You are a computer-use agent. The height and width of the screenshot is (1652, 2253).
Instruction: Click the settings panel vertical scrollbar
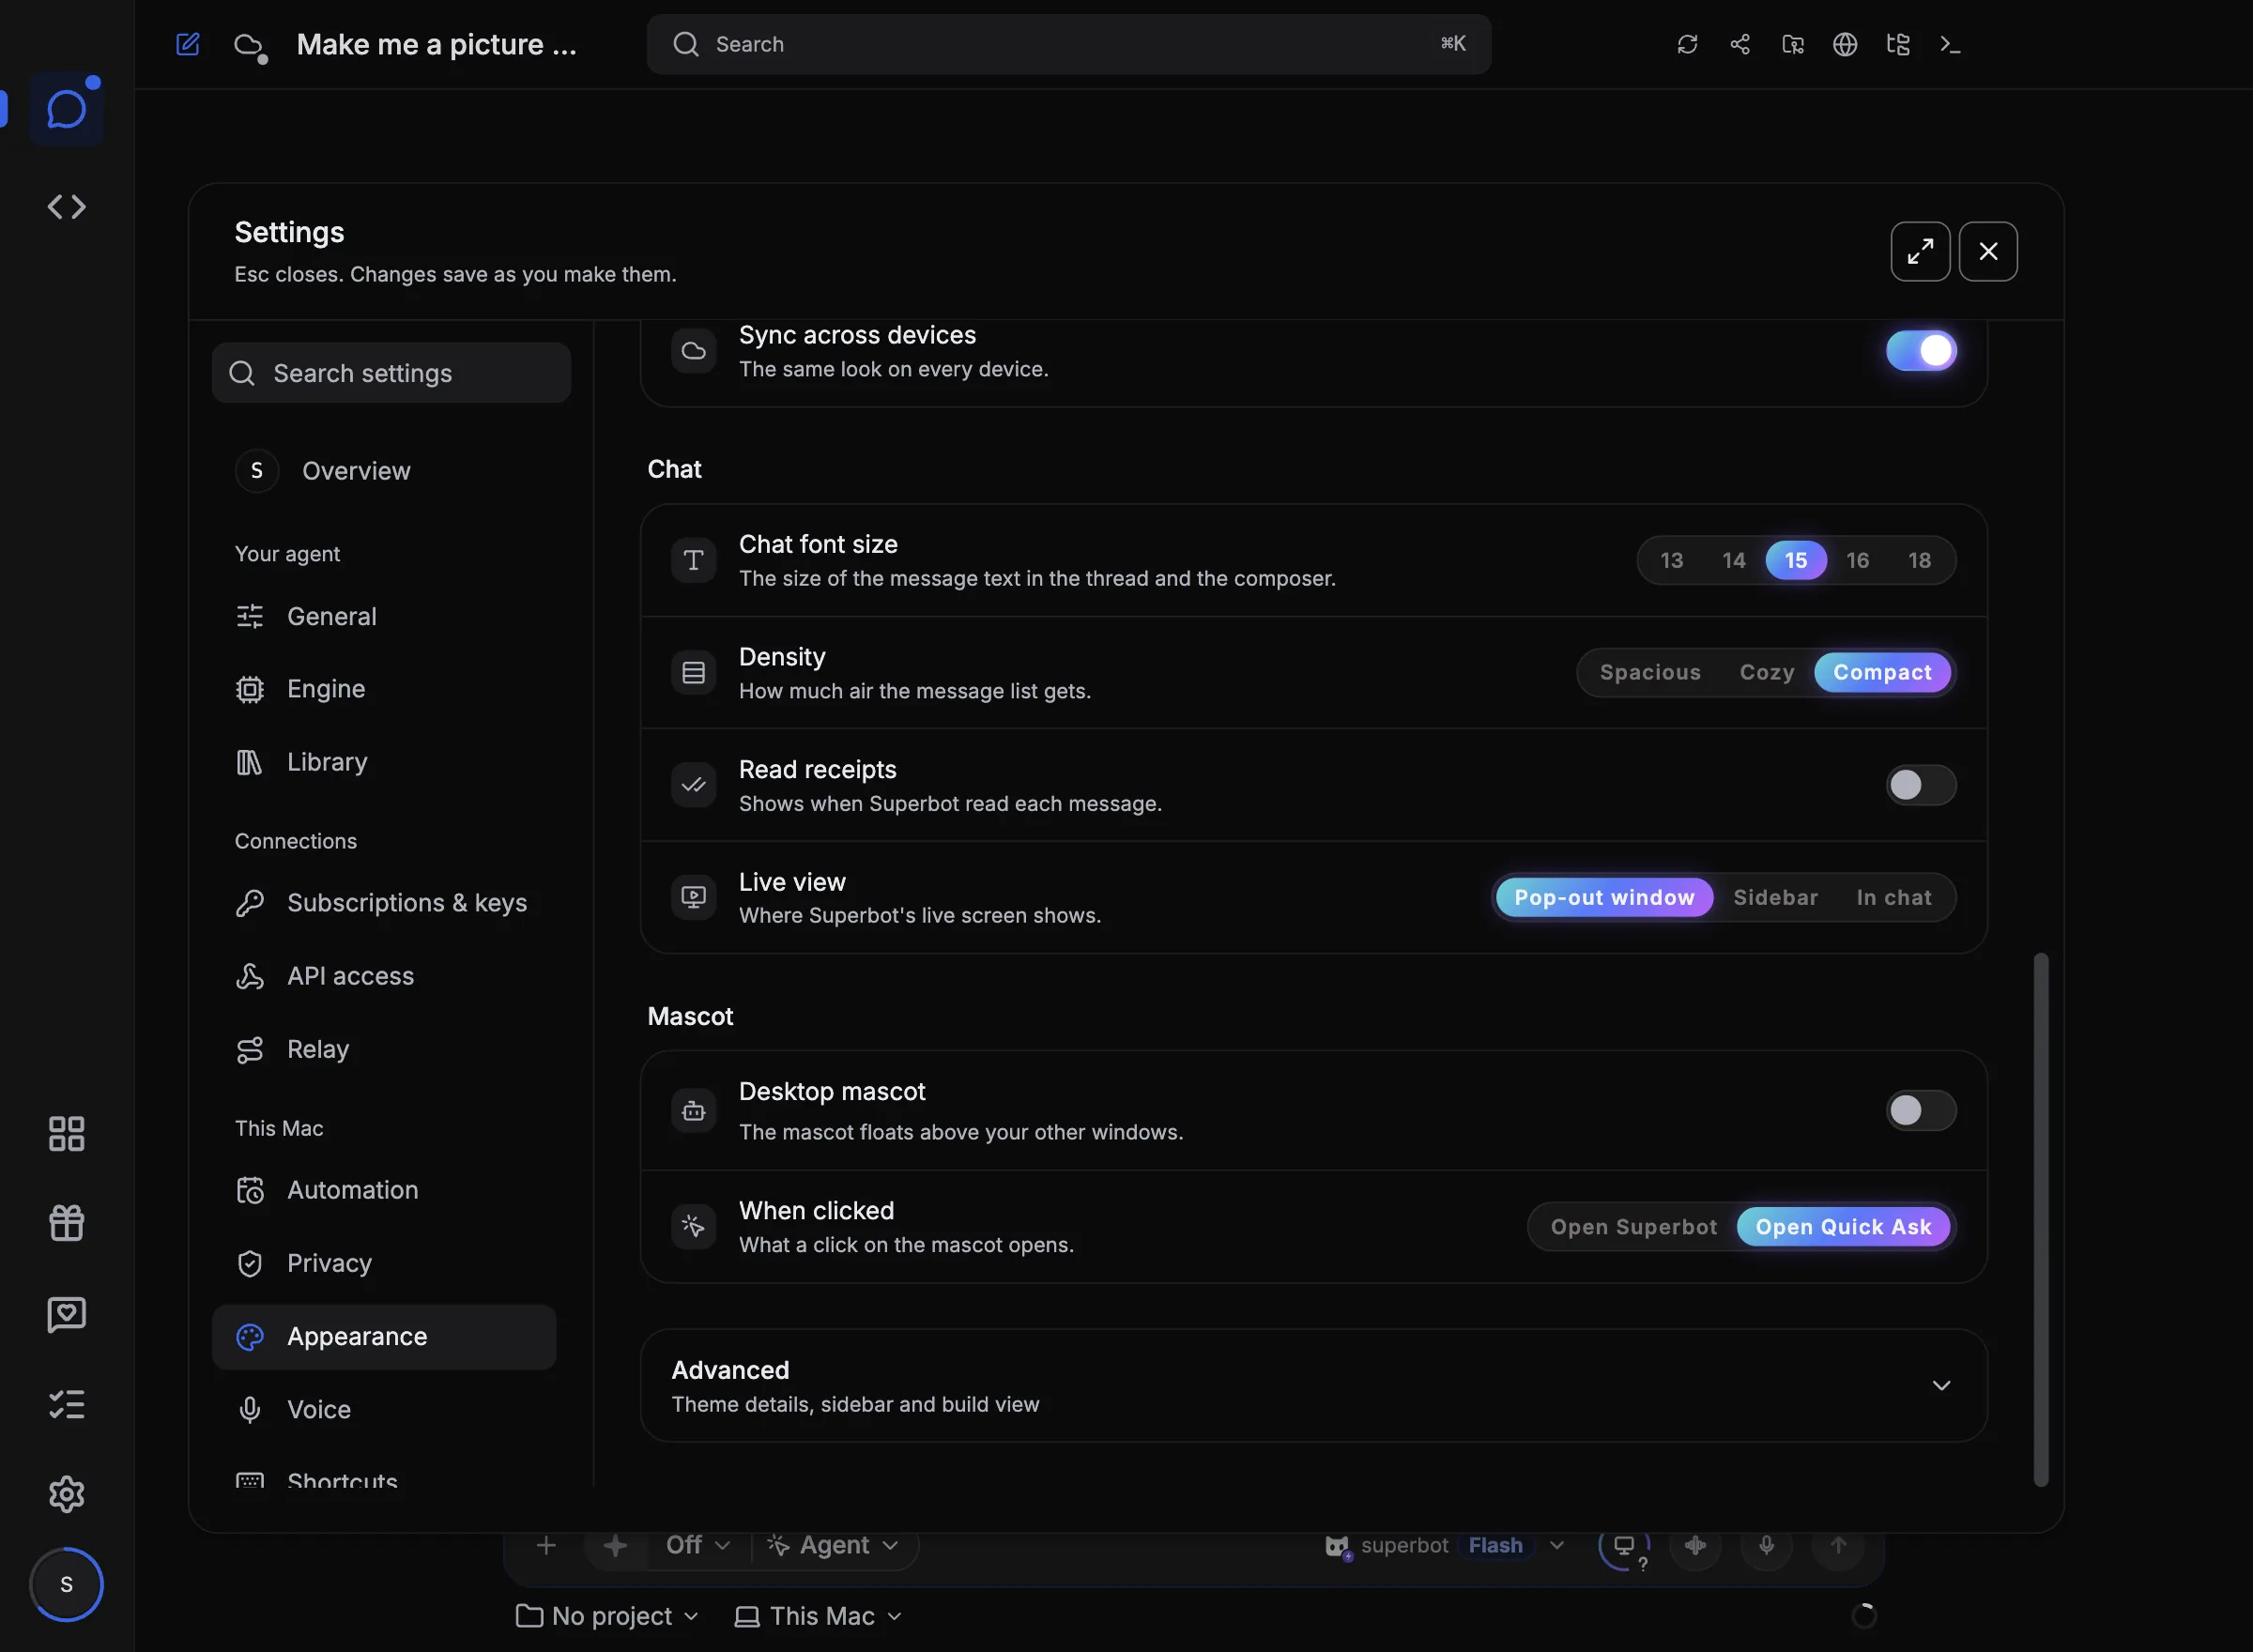coord(2041,1220)
